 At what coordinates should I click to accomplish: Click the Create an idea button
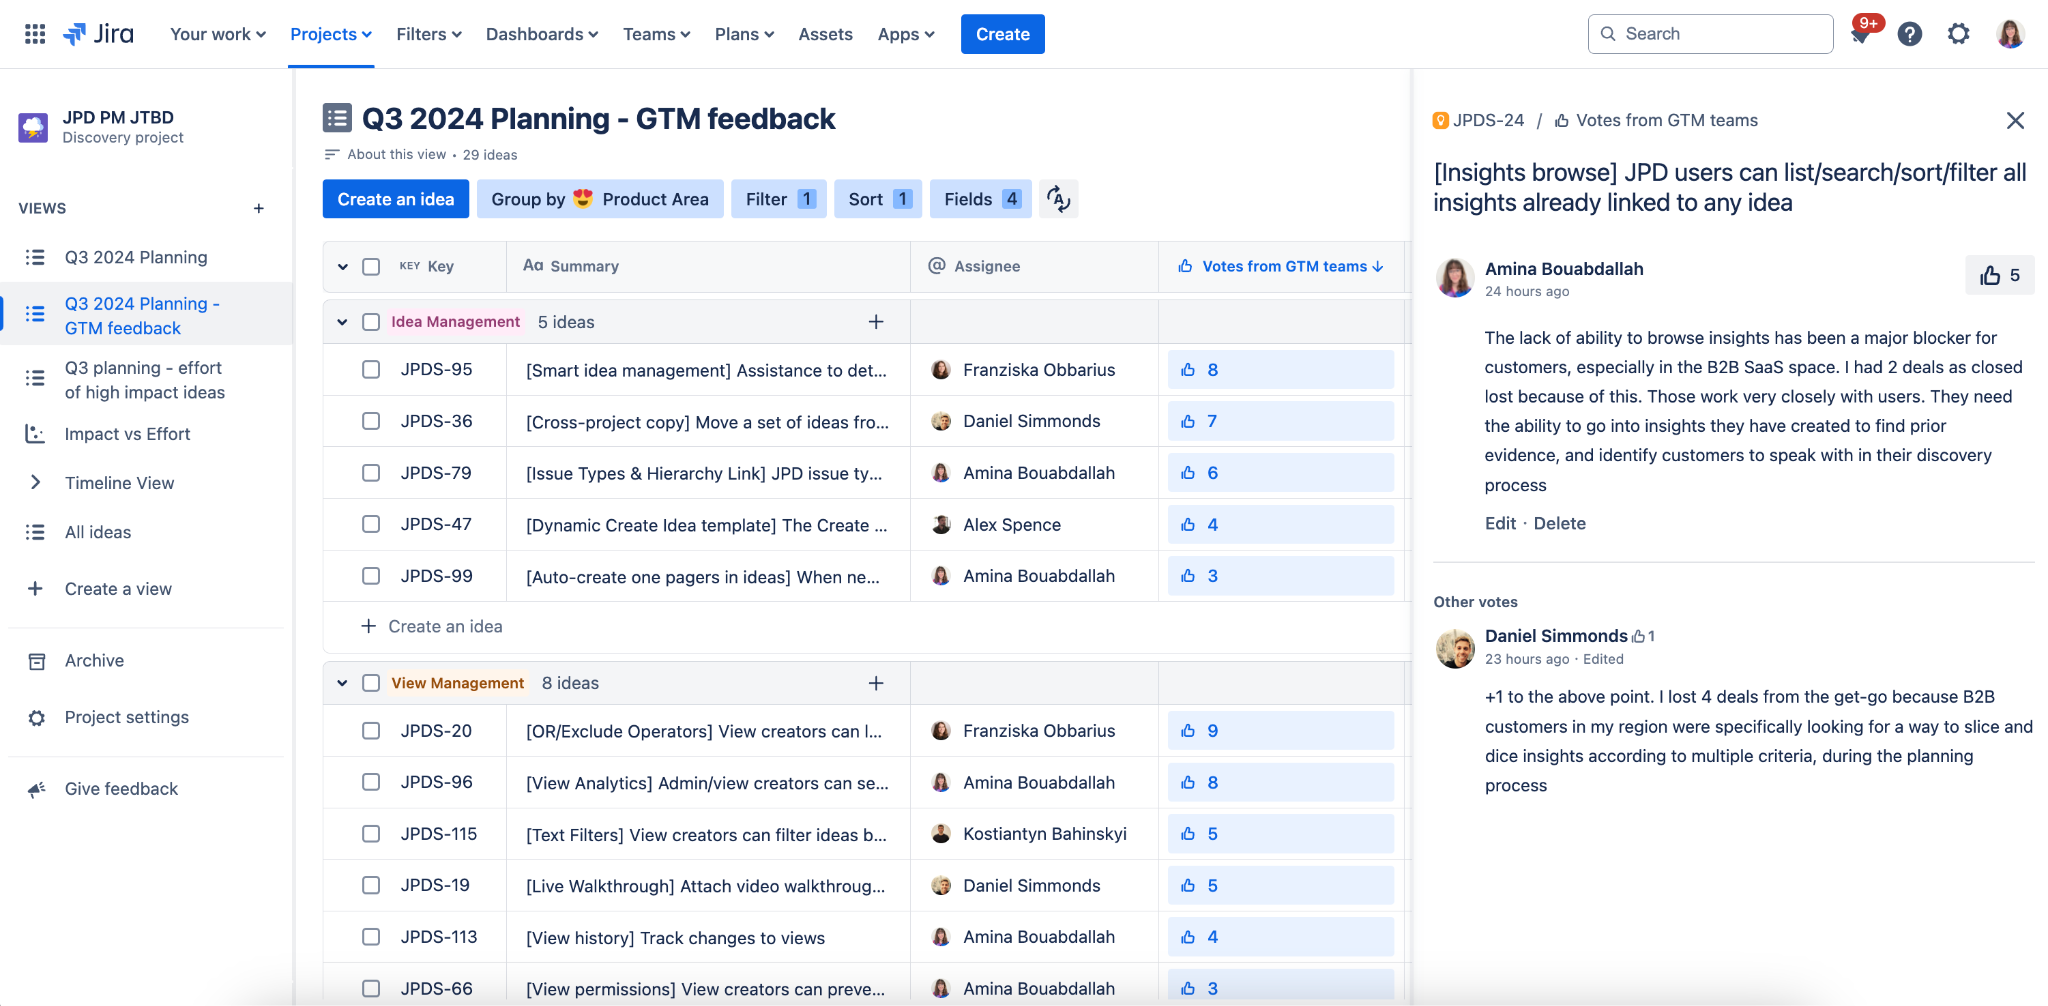(x=396, y=199)
